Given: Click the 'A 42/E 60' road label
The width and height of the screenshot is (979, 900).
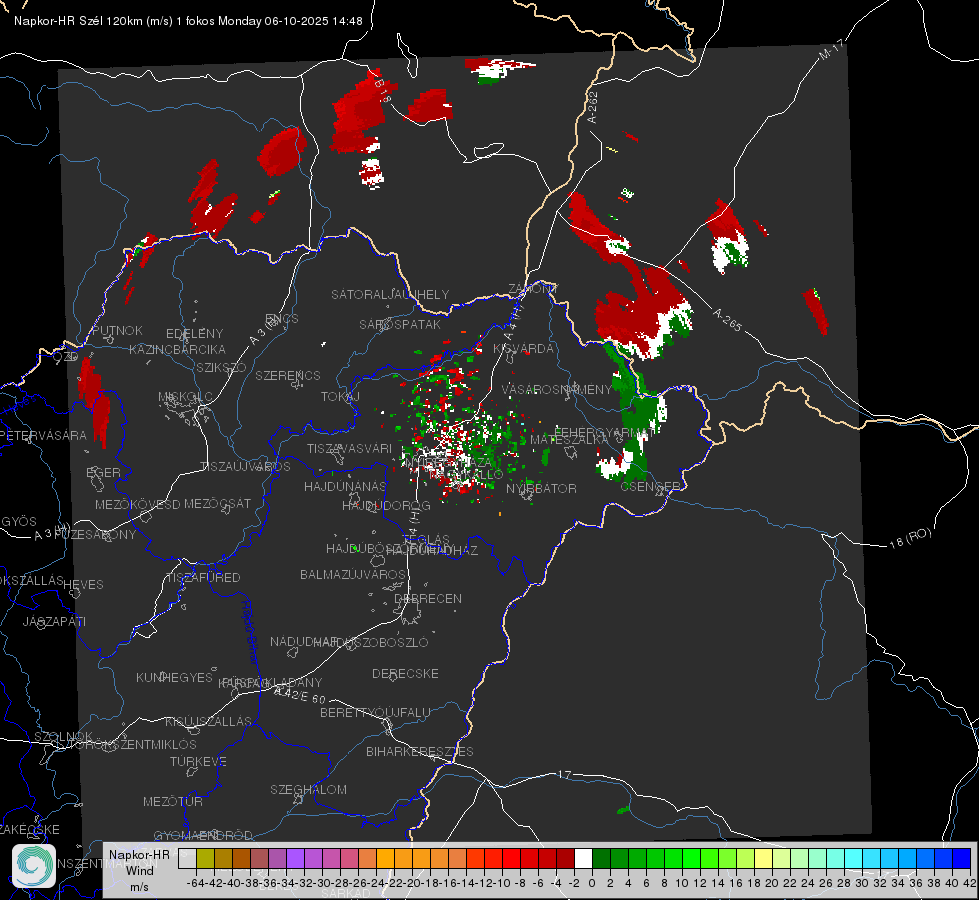Looking at the screenshot, I should coord(300,695).
